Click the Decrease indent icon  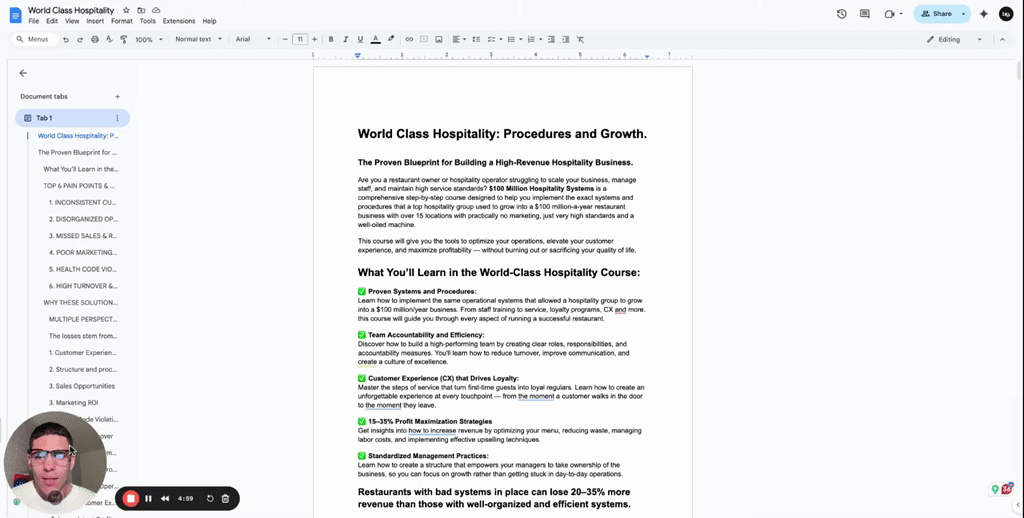551,39
